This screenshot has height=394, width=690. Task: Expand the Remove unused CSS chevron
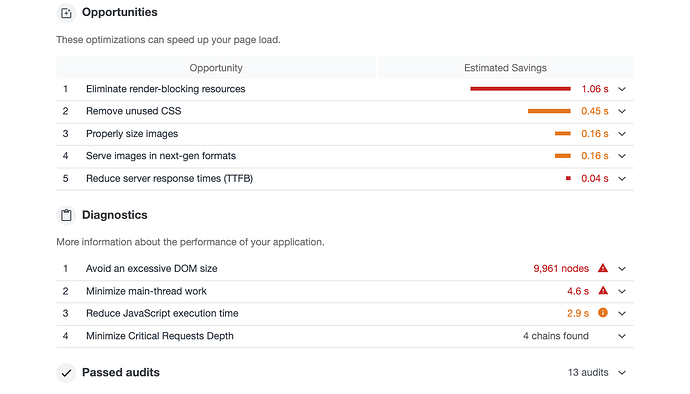tap(622, 111)
